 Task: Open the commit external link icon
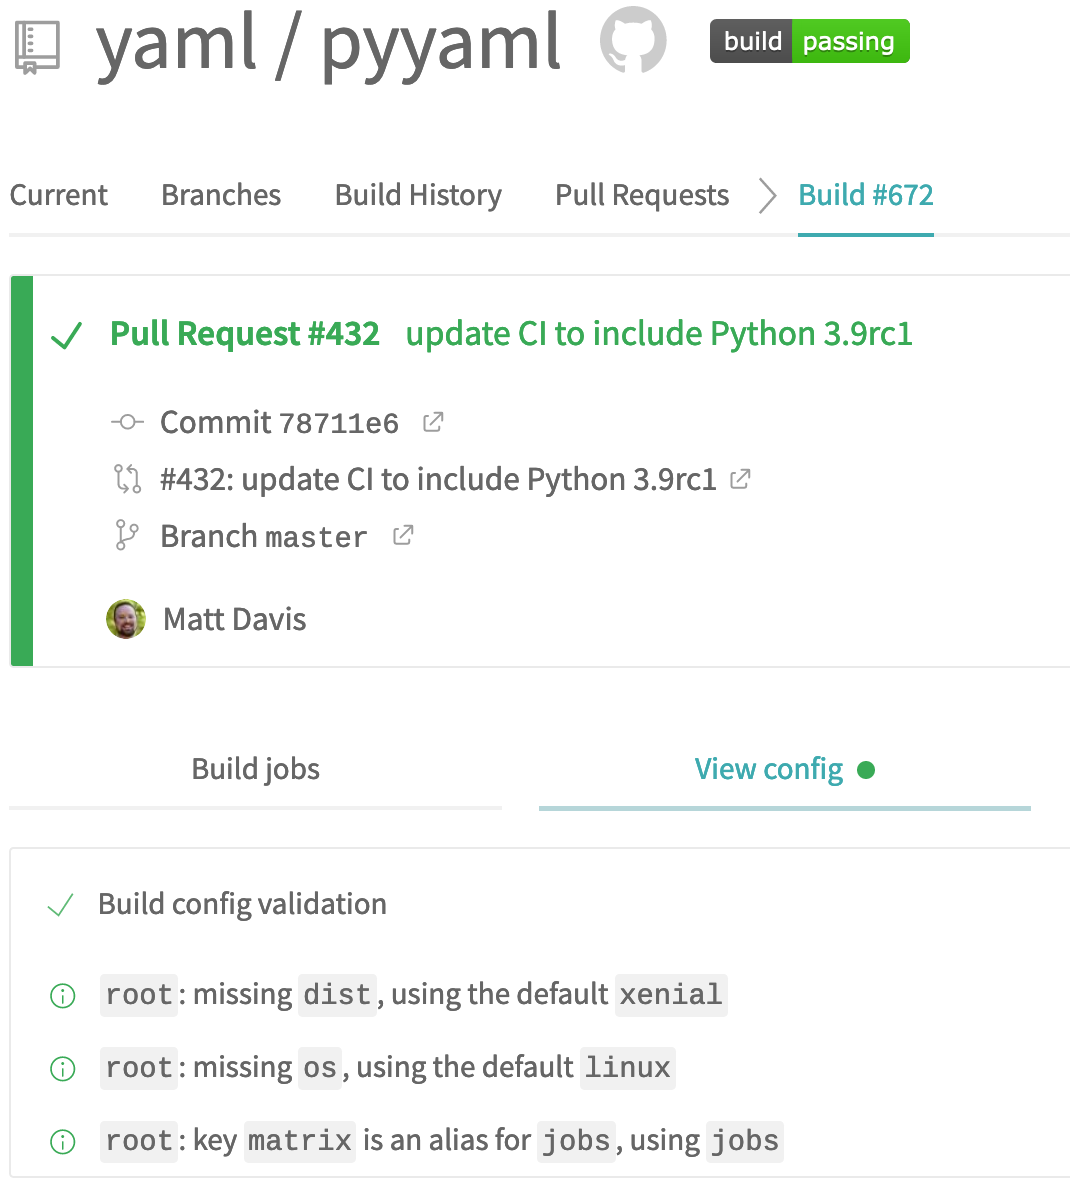[433, 422]
